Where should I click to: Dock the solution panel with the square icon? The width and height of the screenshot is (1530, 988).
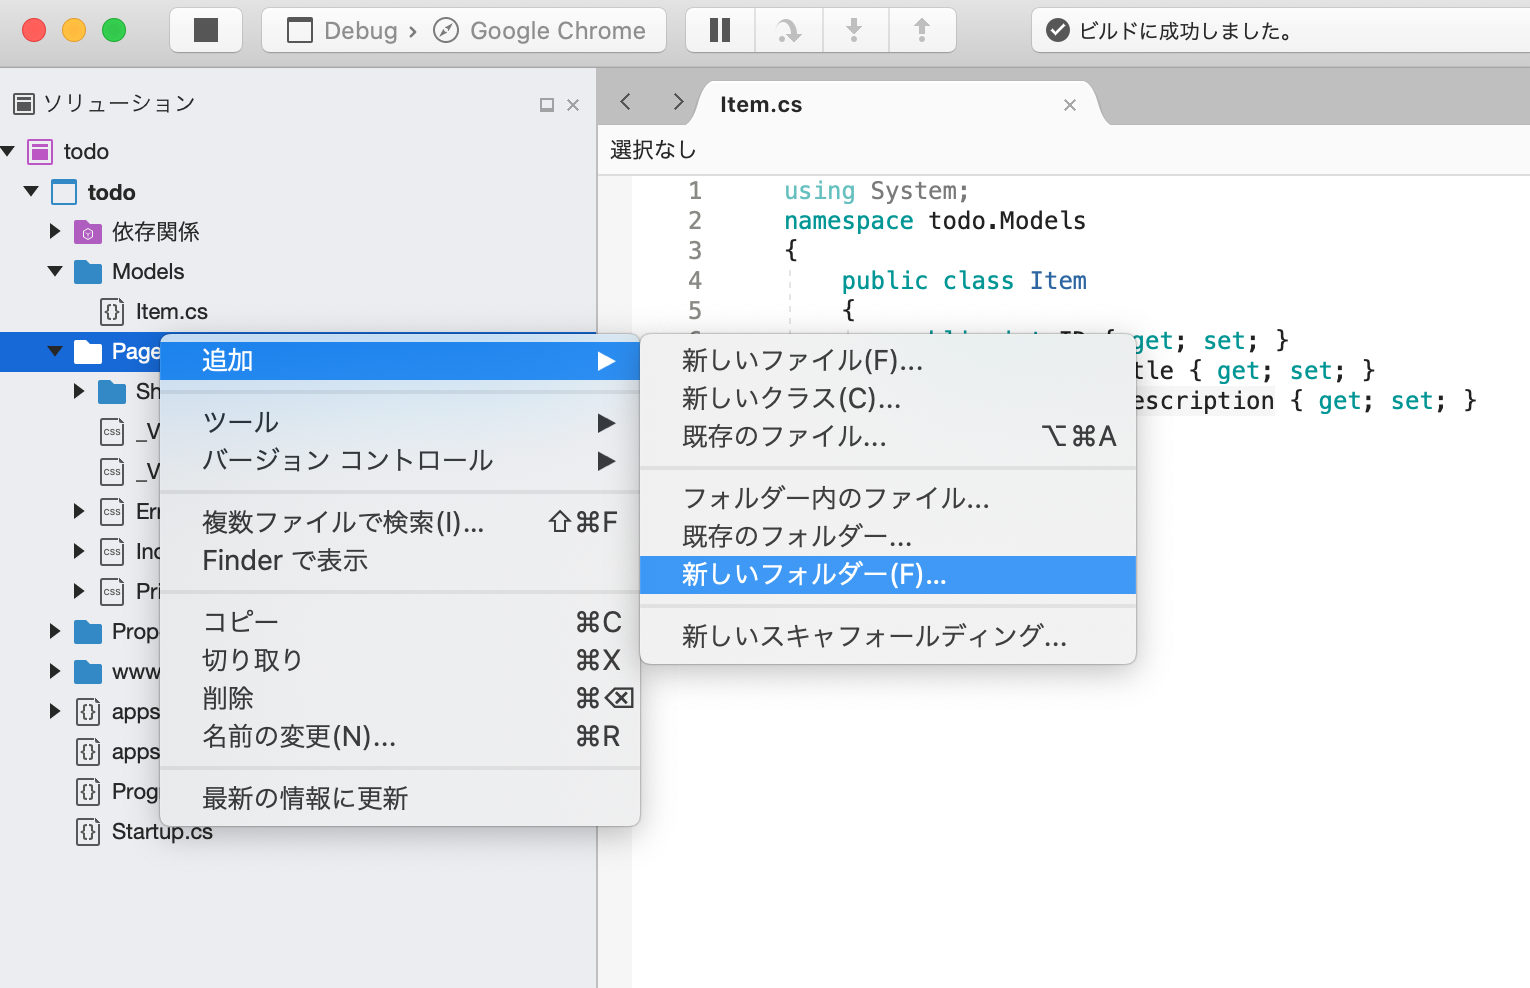point(547,105)
